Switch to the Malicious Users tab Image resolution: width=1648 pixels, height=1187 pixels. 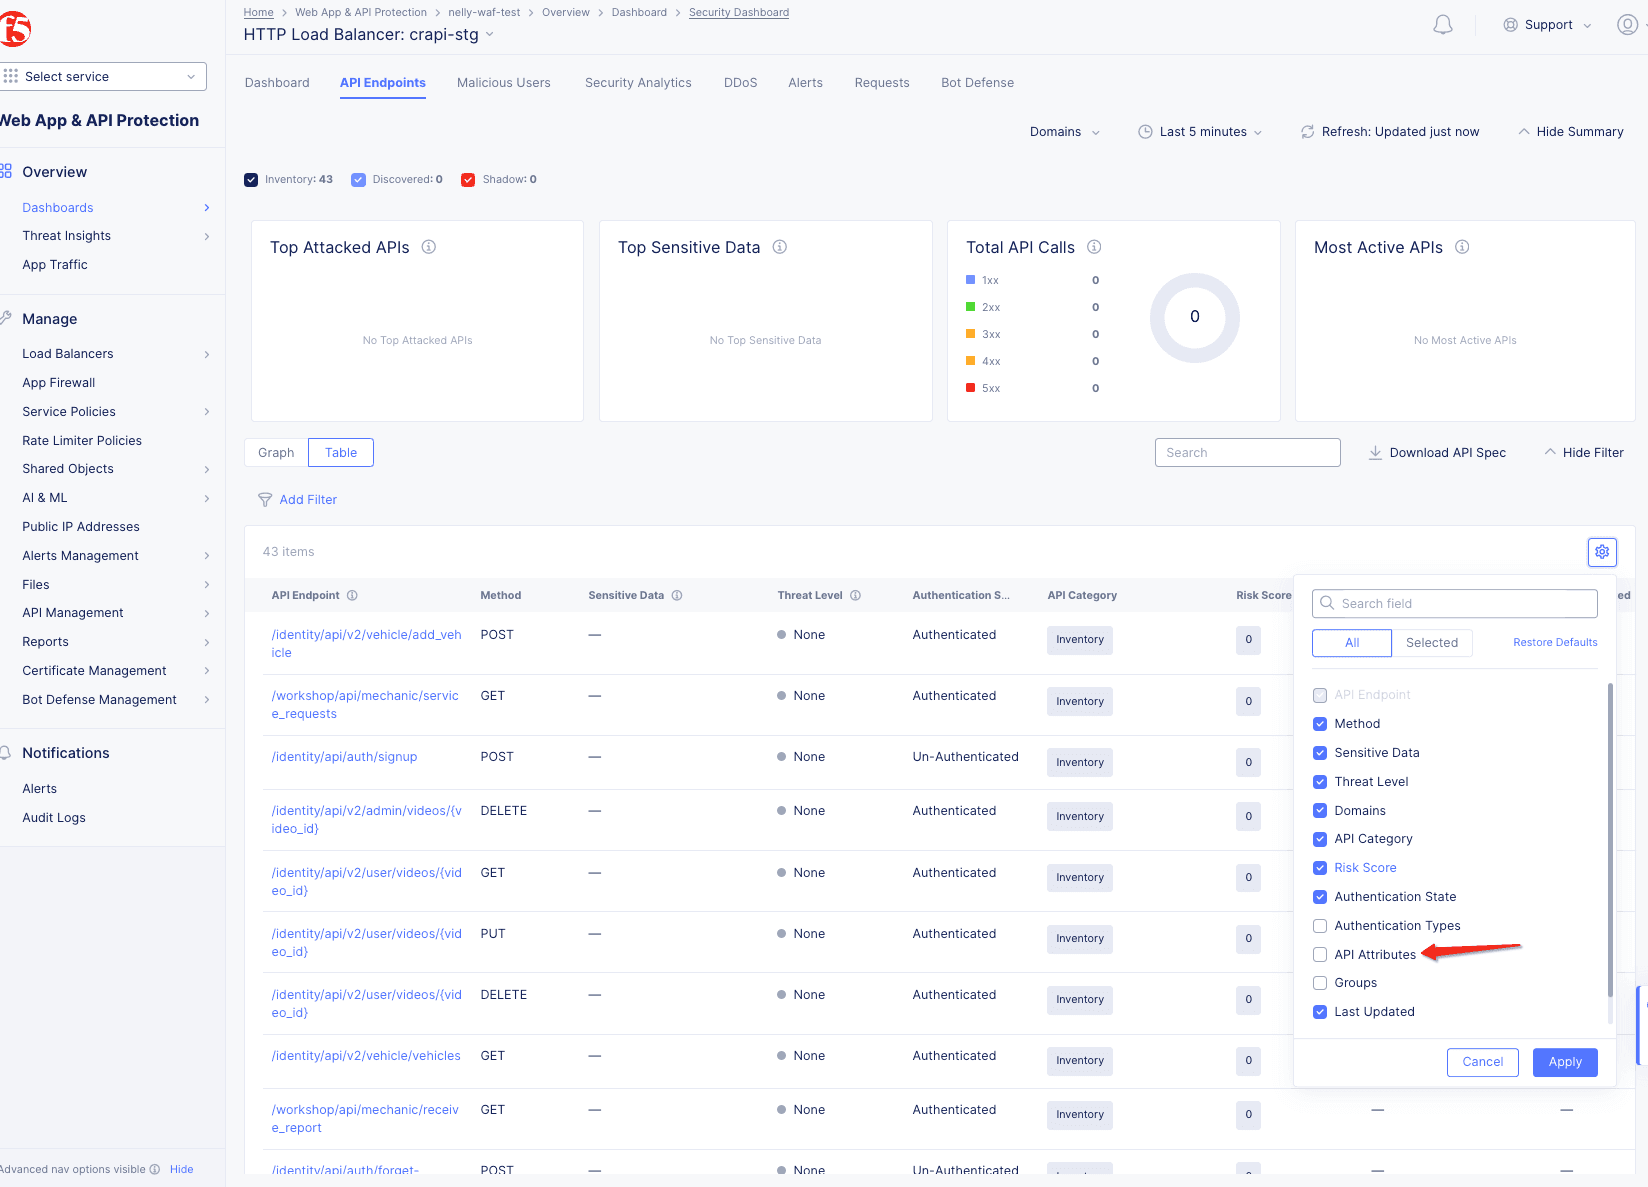click(504, 82)
